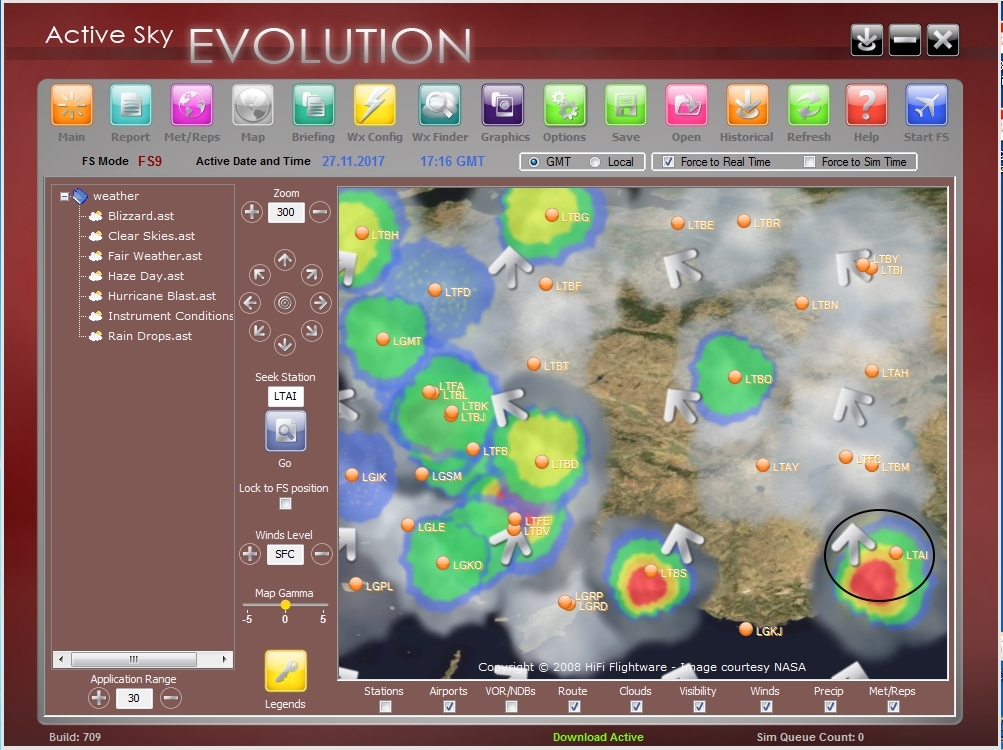The image size is (1003, 750).
Task: Select Fair Weather.ast weather theme
Action: coord(155,256)
